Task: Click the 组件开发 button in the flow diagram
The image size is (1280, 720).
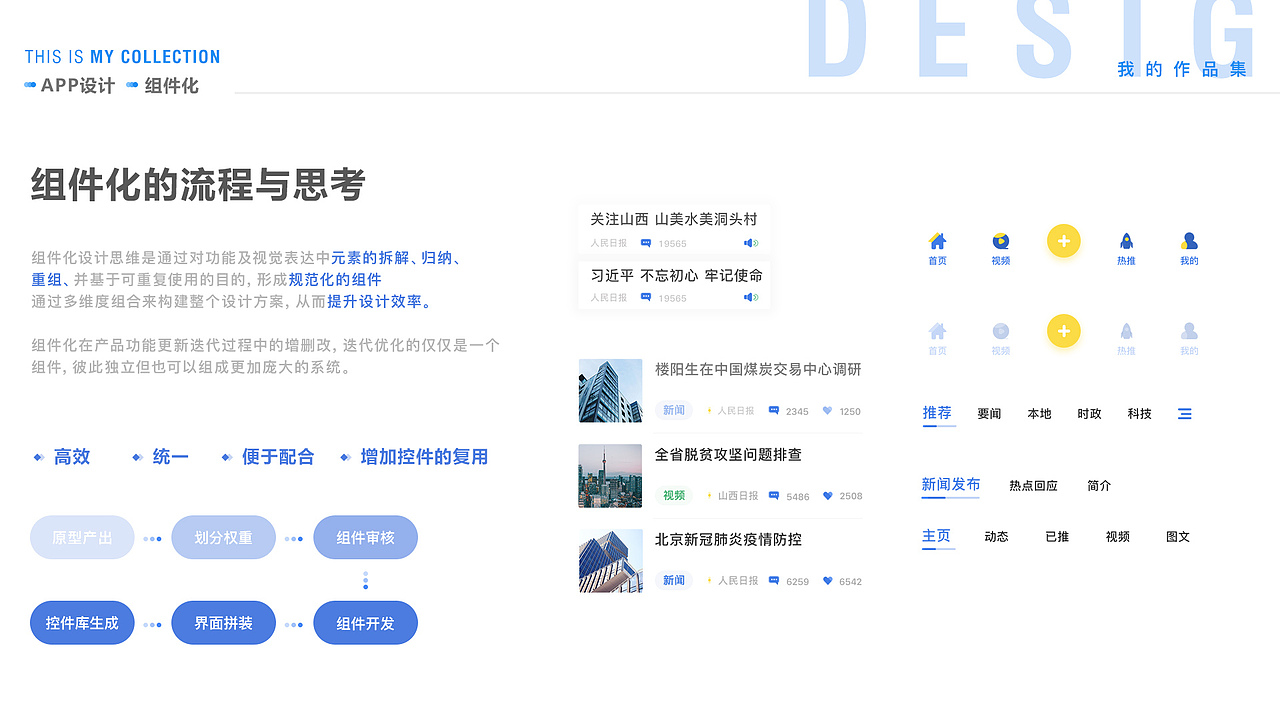Action: [x=365, y=622]
